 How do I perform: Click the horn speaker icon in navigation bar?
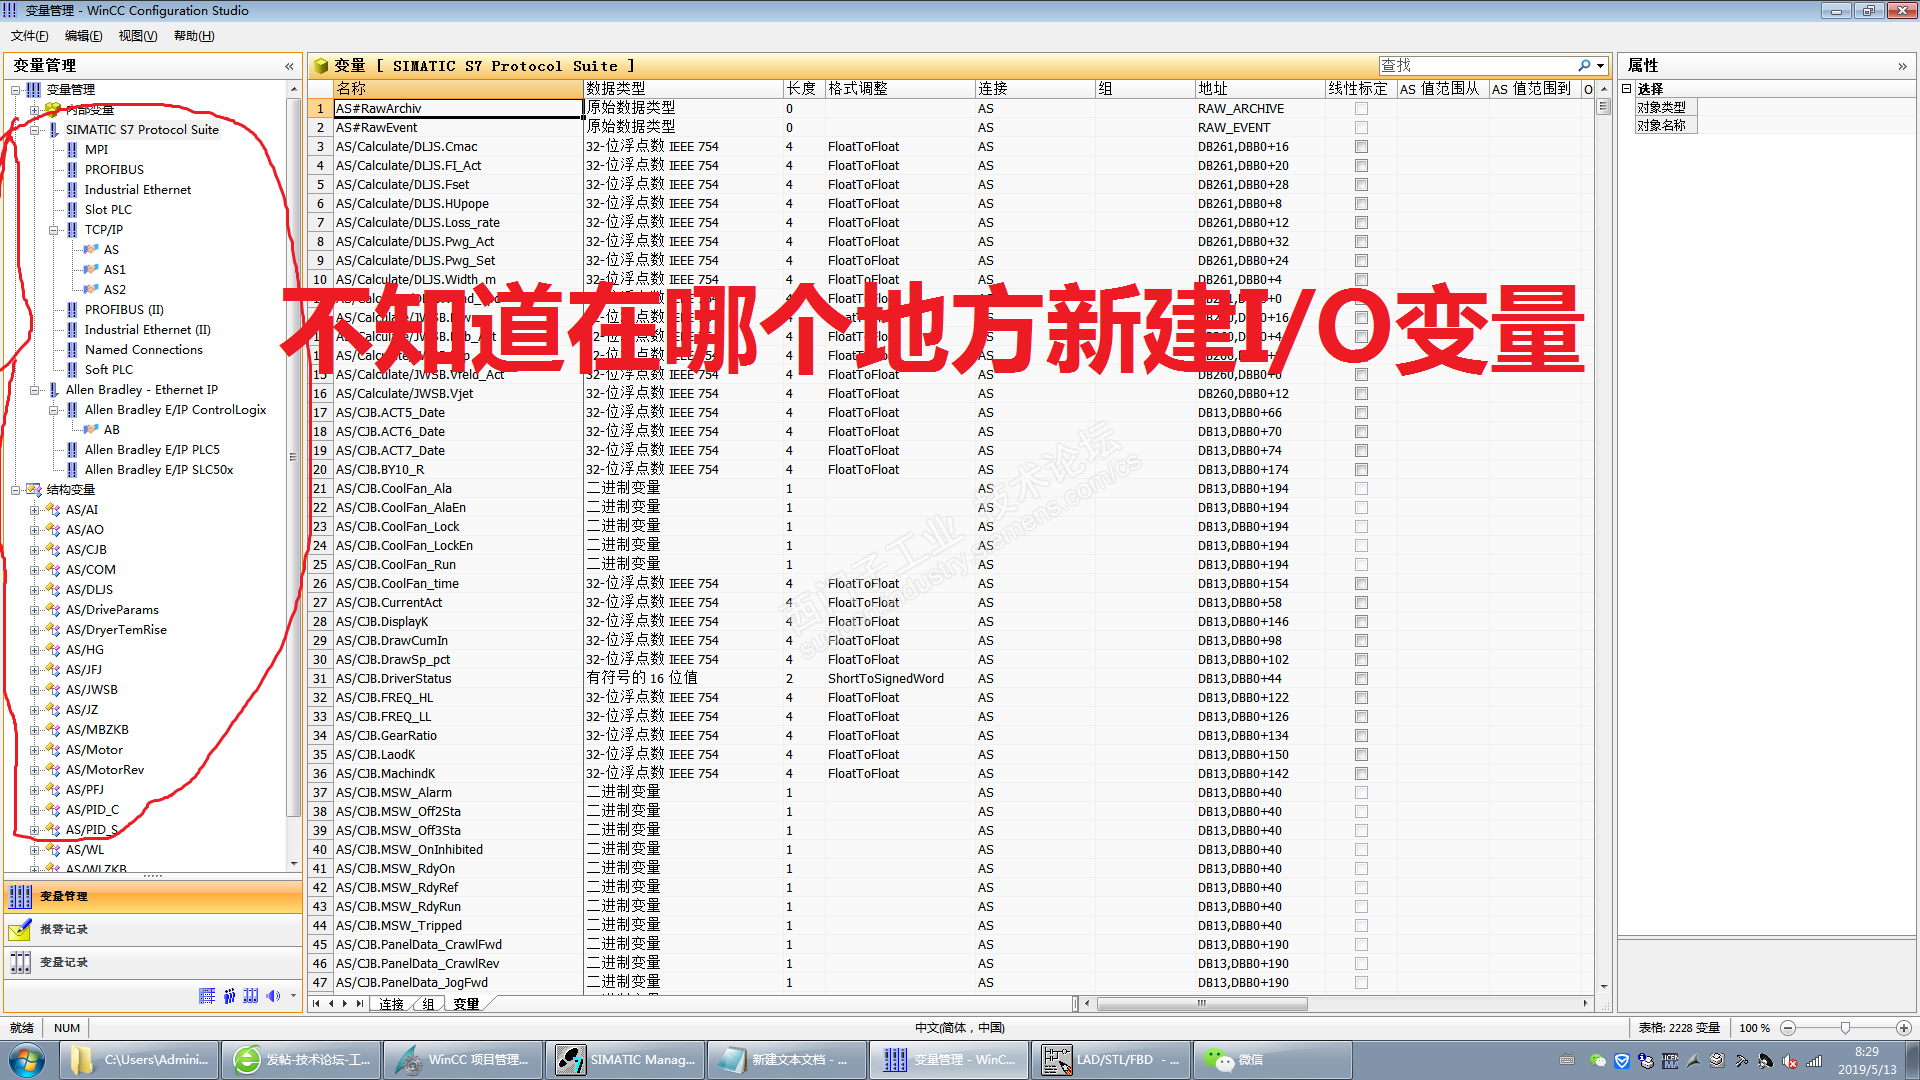[273, 996]
